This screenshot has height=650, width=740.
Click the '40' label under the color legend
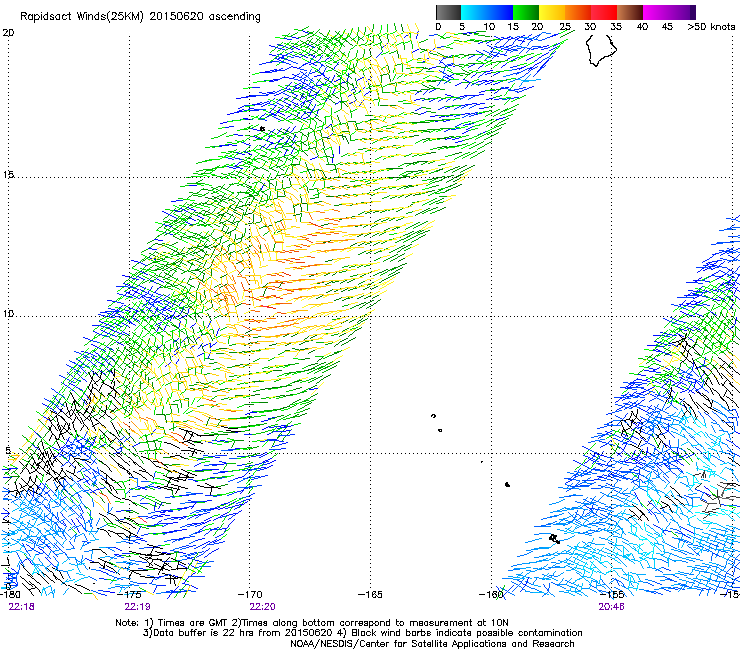pos(642,26)
